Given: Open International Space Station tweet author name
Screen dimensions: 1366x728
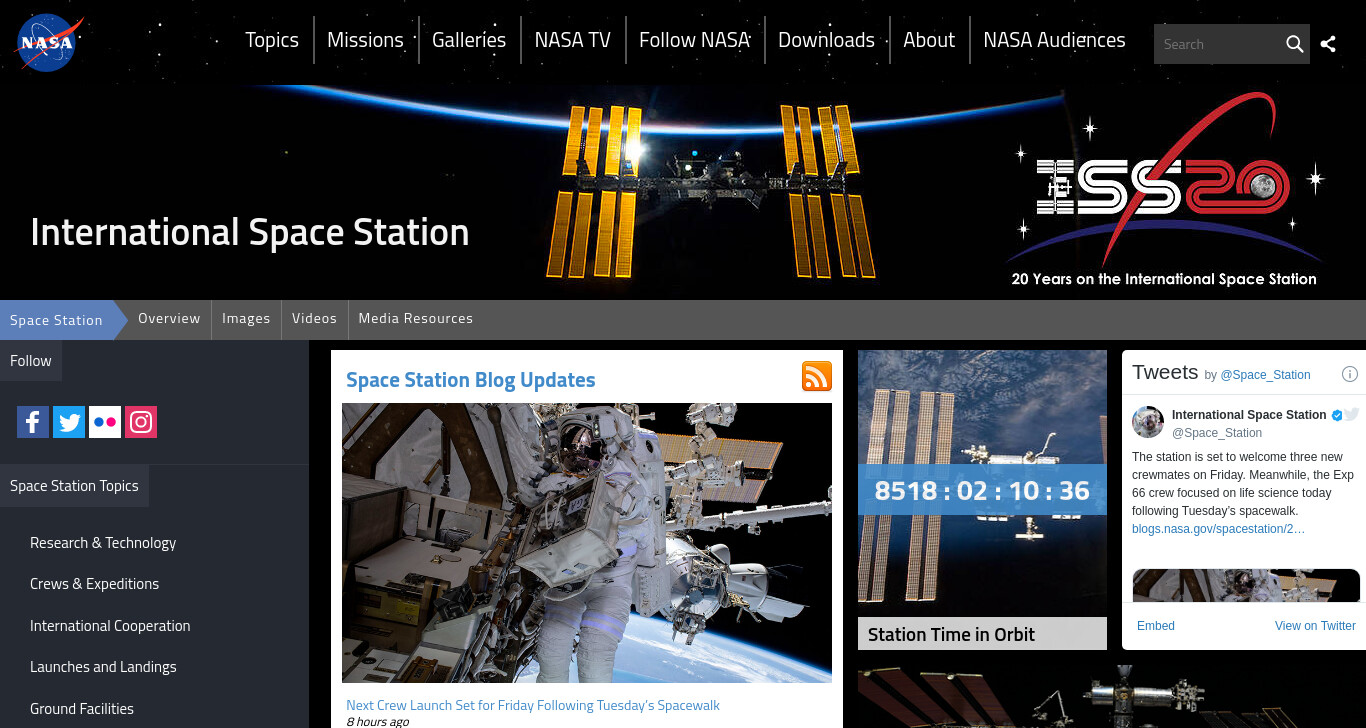Looking at the screenshot, I should (1249, 415).
